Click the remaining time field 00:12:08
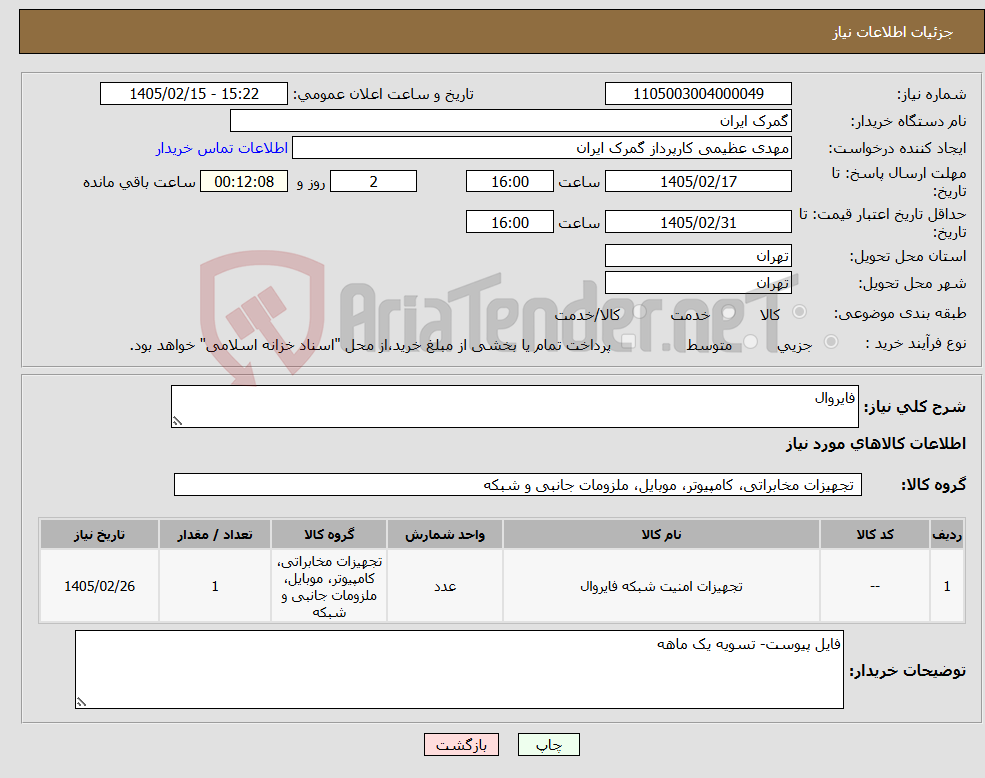This screenshot has height=778, width=985. pos(244,182)
